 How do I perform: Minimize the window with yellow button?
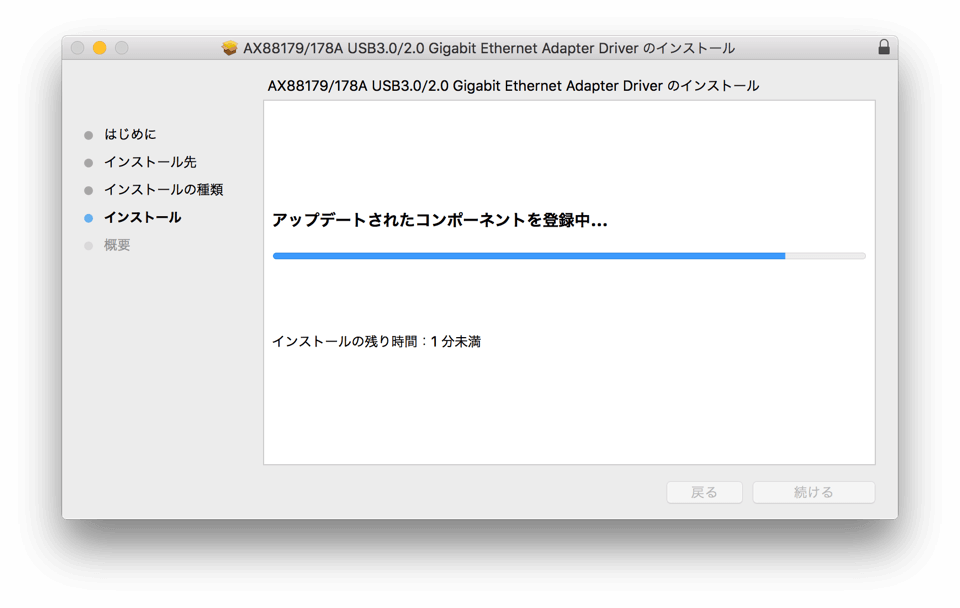click(99, 48)
